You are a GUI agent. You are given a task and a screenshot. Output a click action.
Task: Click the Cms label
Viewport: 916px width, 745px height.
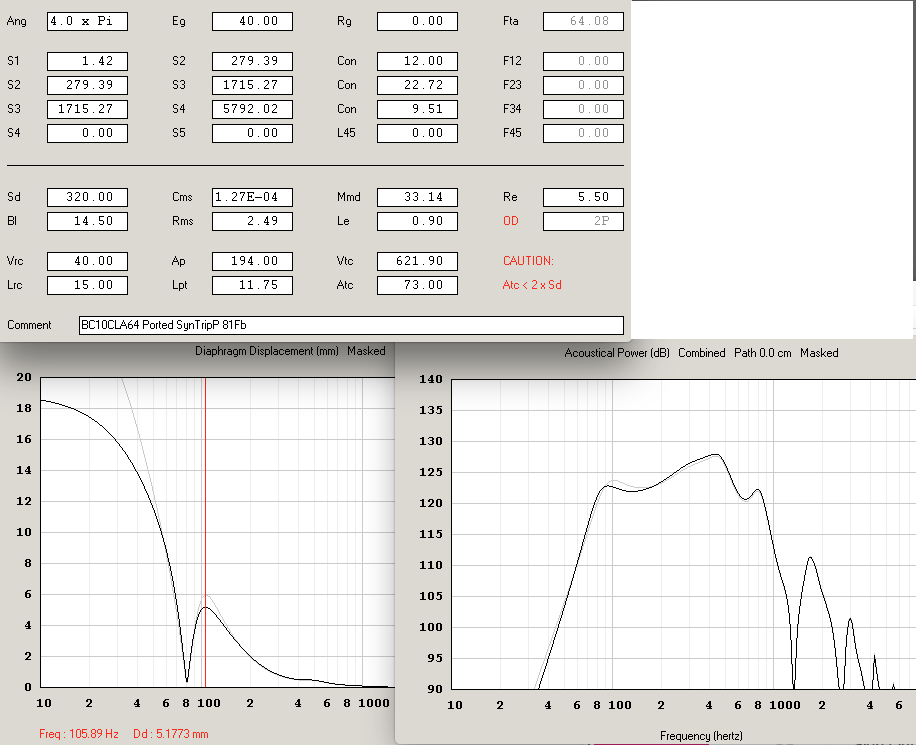[182, 197]
